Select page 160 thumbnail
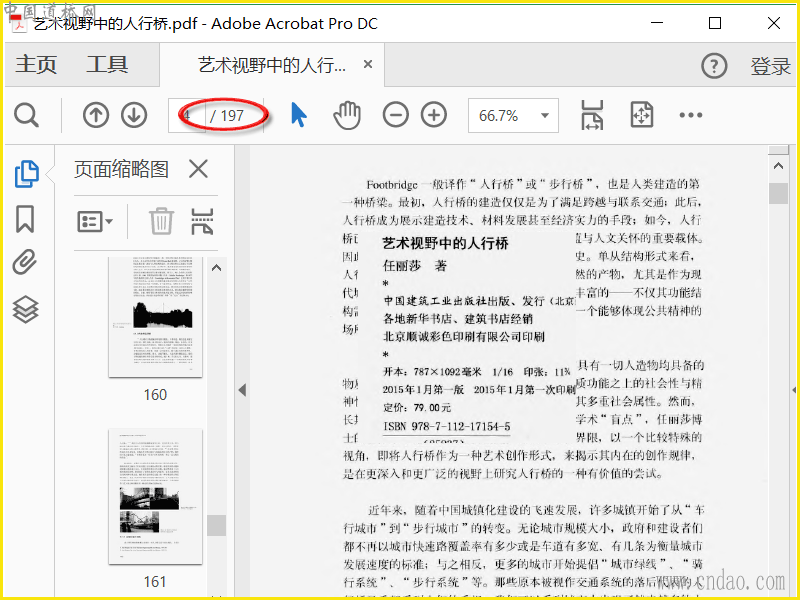This screenshot has height=600, width=800. tap(155, 317)
